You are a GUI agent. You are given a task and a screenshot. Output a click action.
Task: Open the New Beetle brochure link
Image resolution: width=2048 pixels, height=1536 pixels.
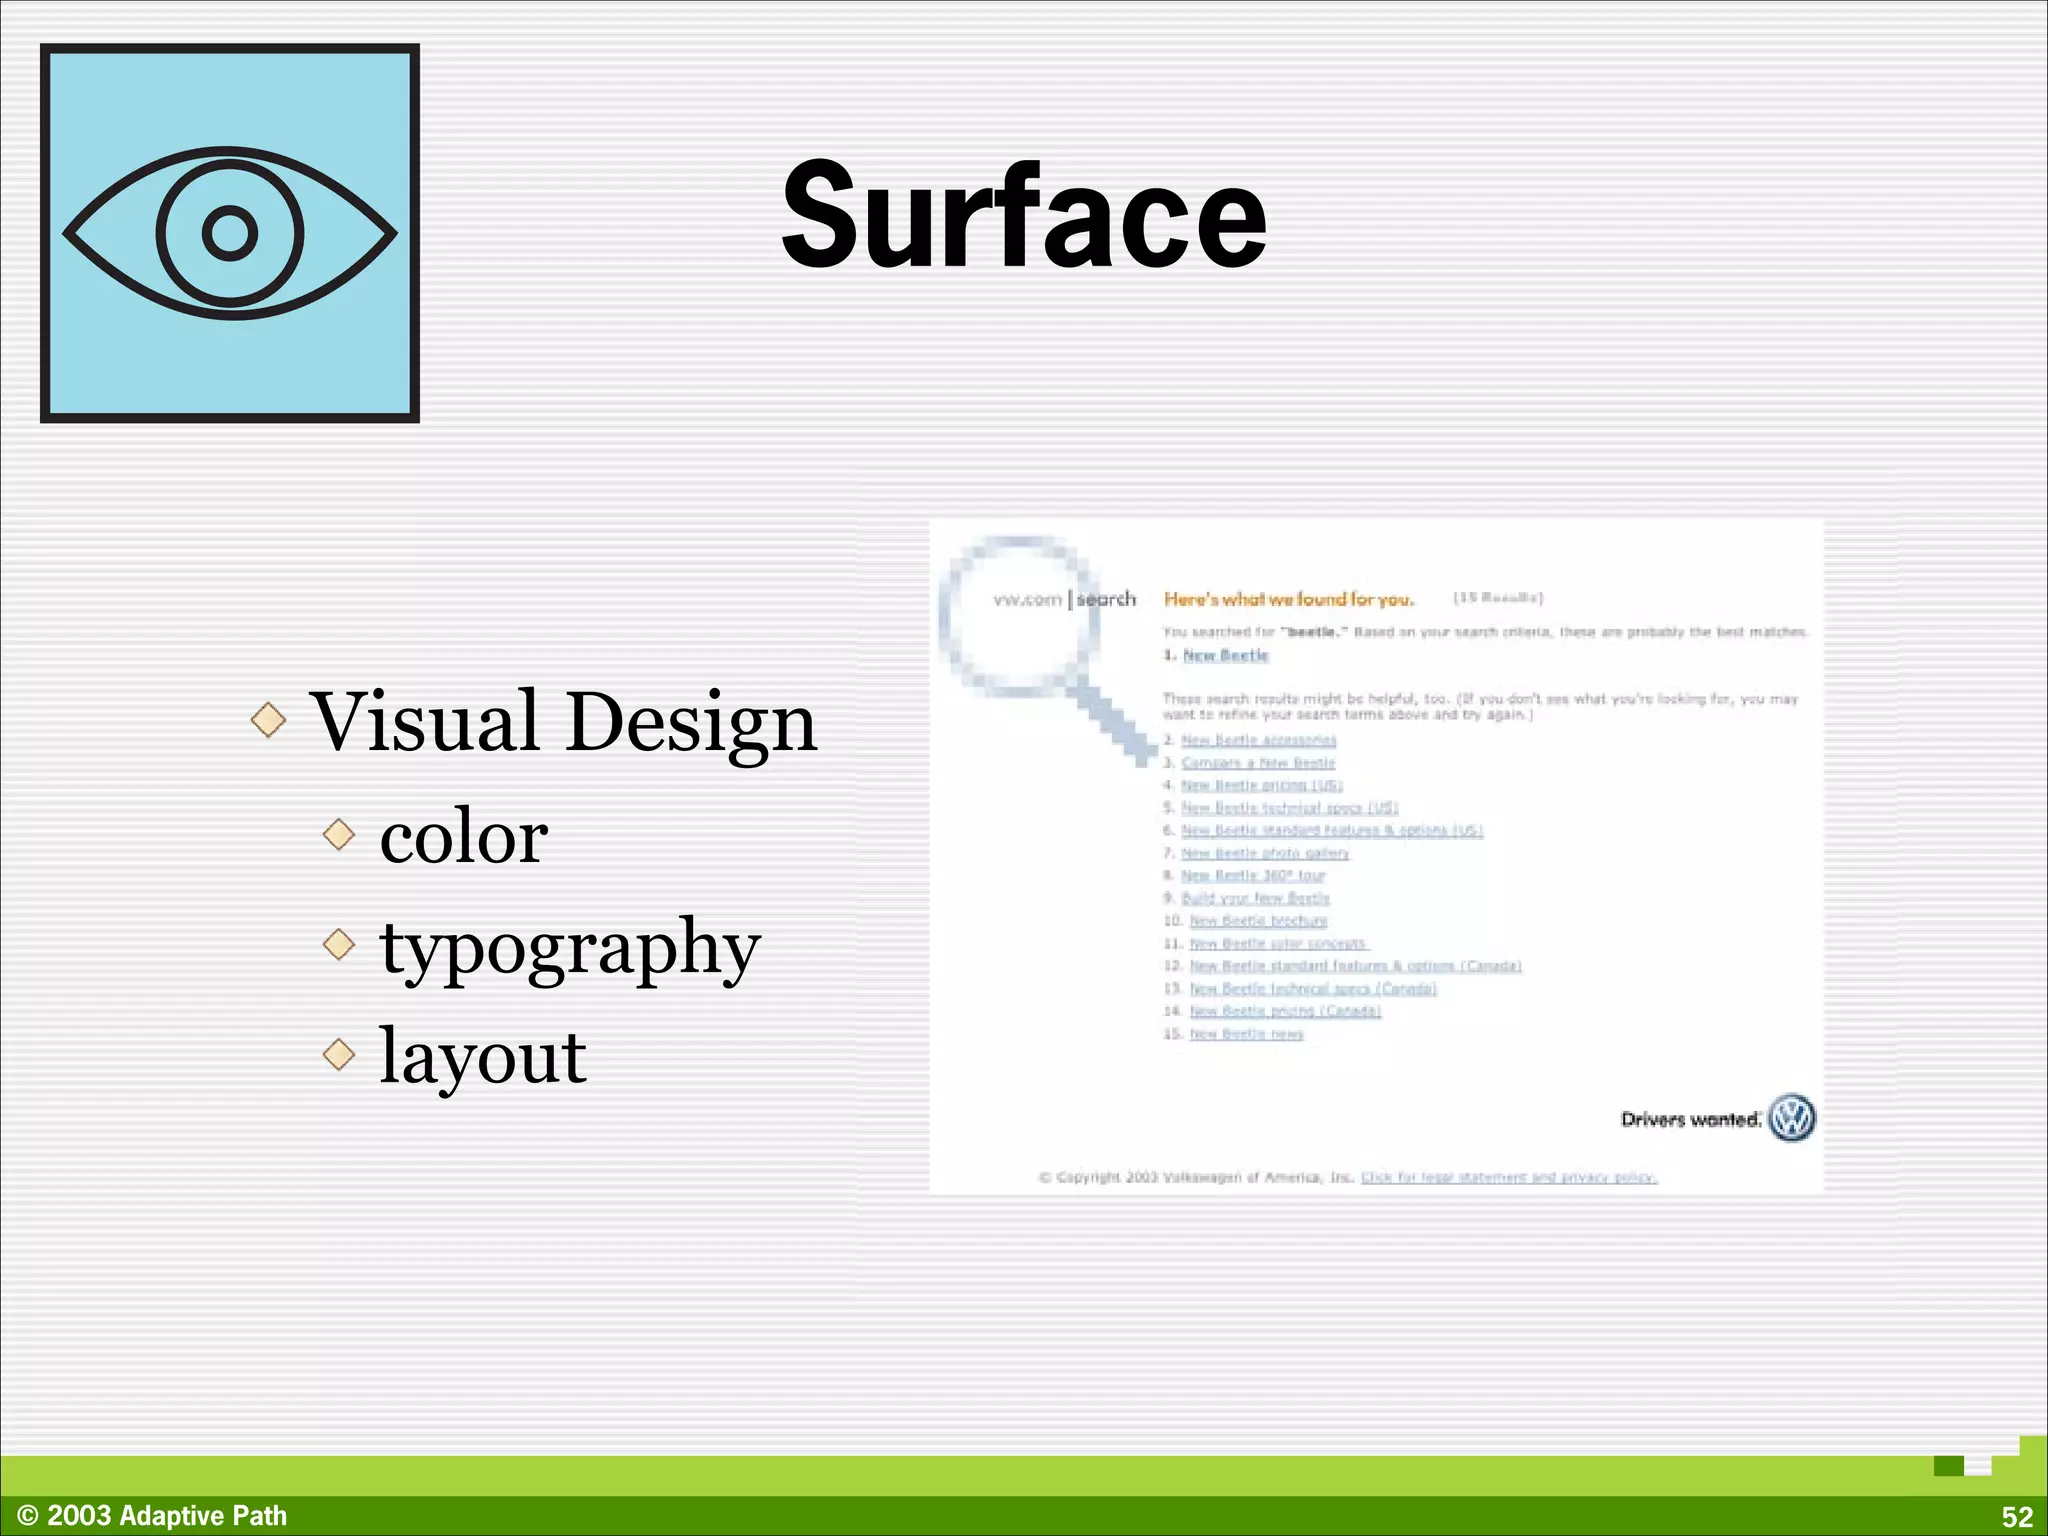[x=1258, y=921]
